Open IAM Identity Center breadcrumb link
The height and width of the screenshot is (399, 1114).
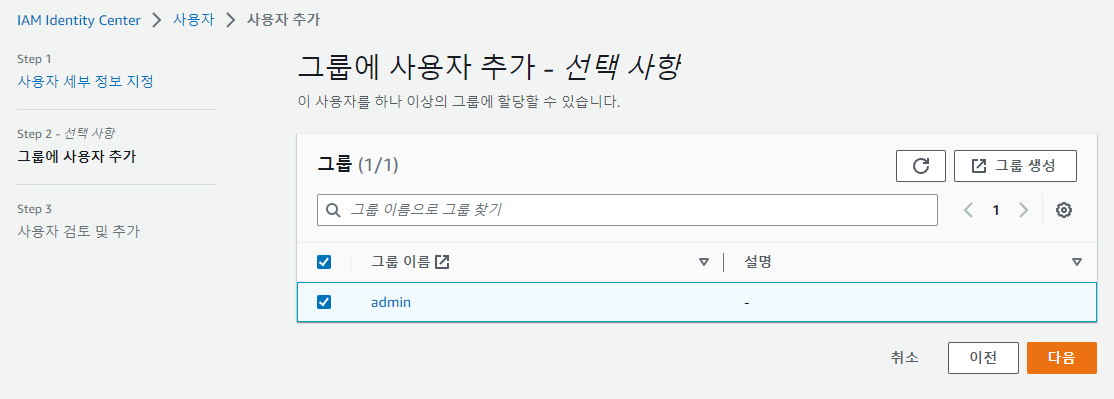click(x=79, y=20)
